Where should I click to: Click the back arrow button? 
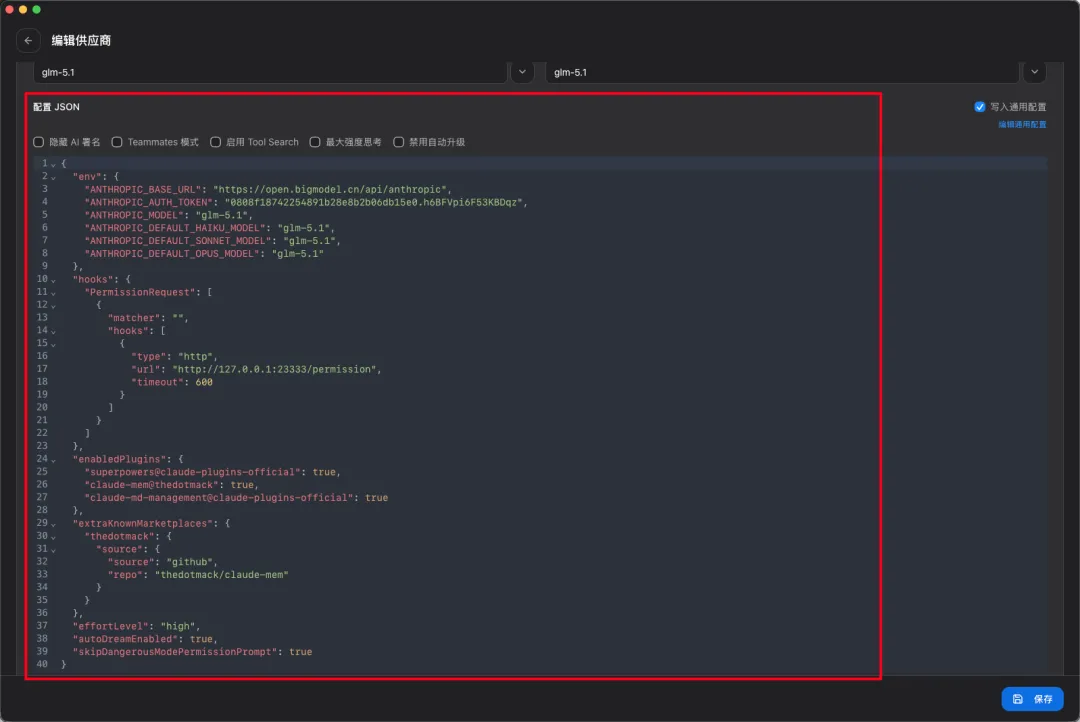tap(28, 41)
